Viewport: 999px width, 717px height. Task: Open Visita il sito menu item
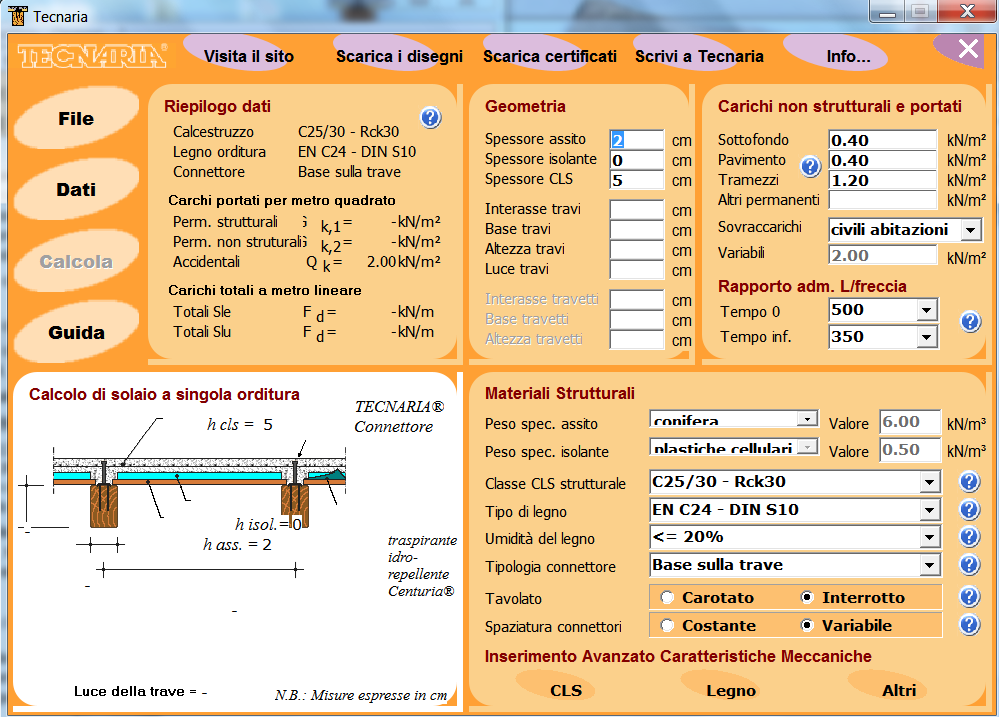pos(248,56)
